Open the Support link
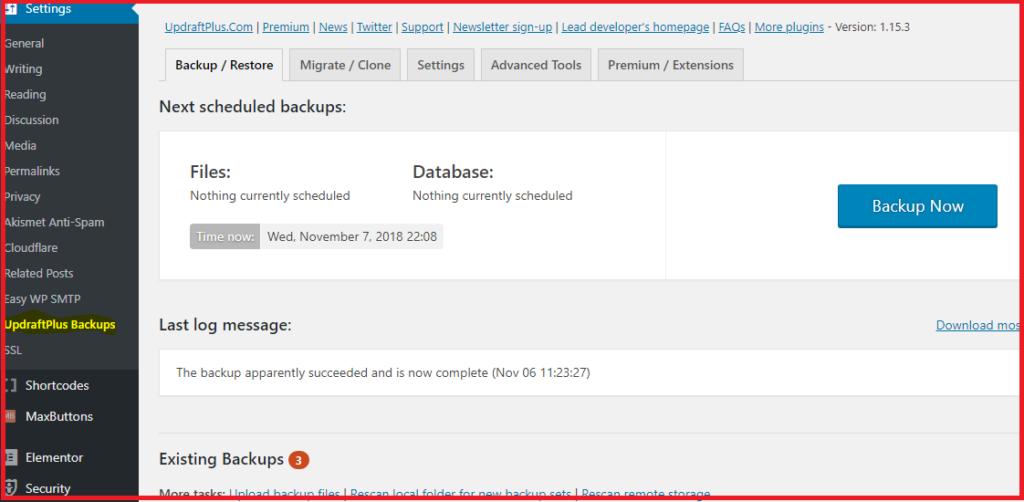Screen dimensions: 1024x502 (423, 27)
